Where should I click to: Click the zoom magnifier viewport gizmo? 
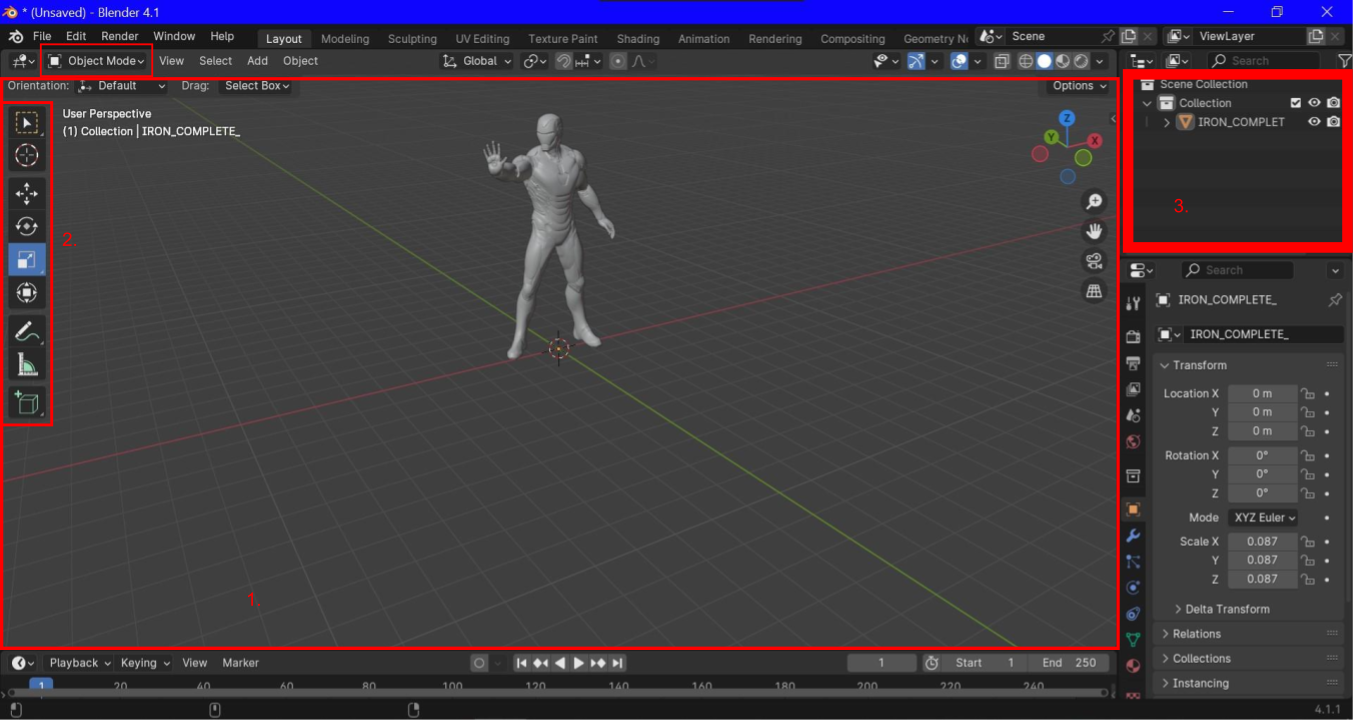[1094, 202]
